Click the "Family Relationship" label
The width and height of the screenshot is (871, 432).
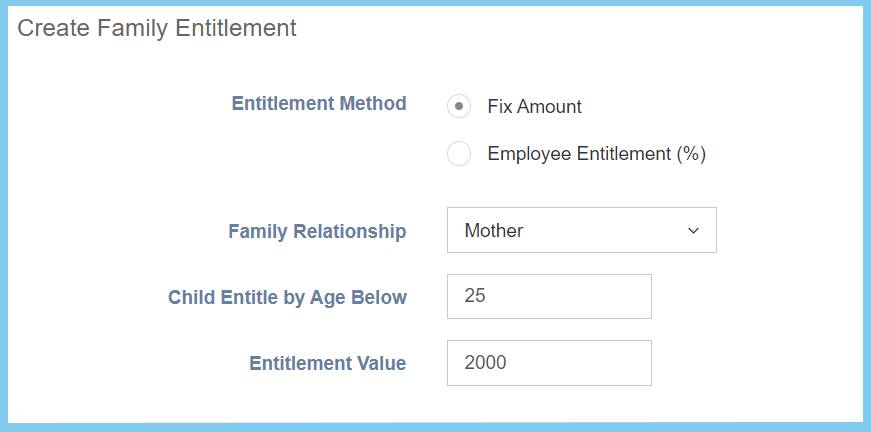click(317, 232)
